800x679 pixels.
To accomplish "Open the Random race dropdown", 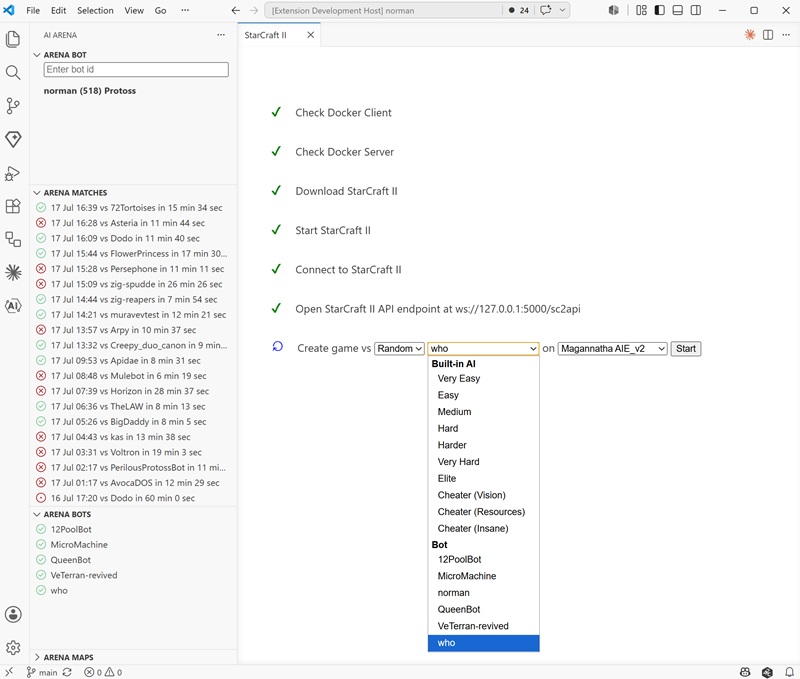I will point(399,348).
